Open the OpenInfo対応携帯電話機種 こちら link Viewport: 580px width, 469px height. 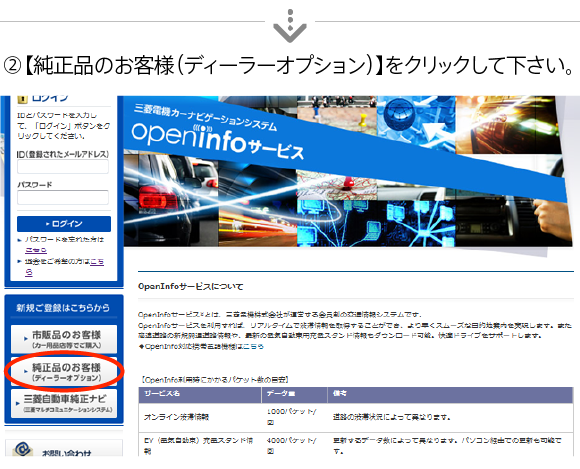click(x=253, y=347)
